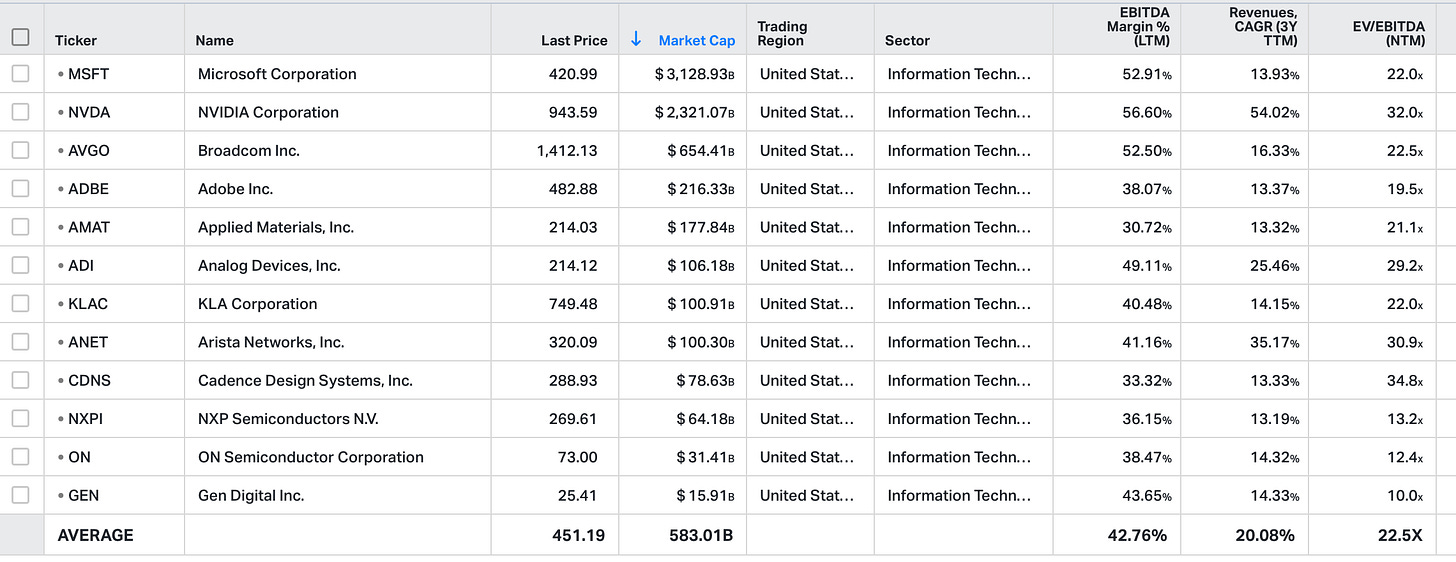Open the ANET ticker
This screenshot has height=562, width=1456.
pyautogui.click(x=88, y=342)
